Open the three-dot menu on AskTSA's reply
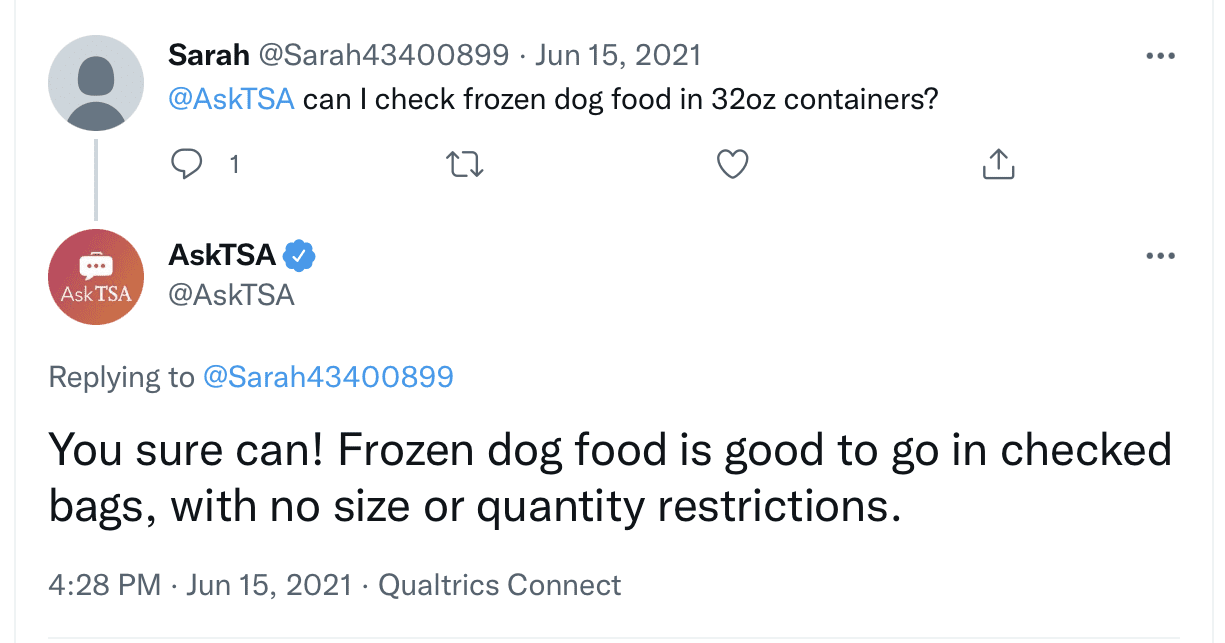This screenshot has height=643, width=1225. tap(1160, 257)
